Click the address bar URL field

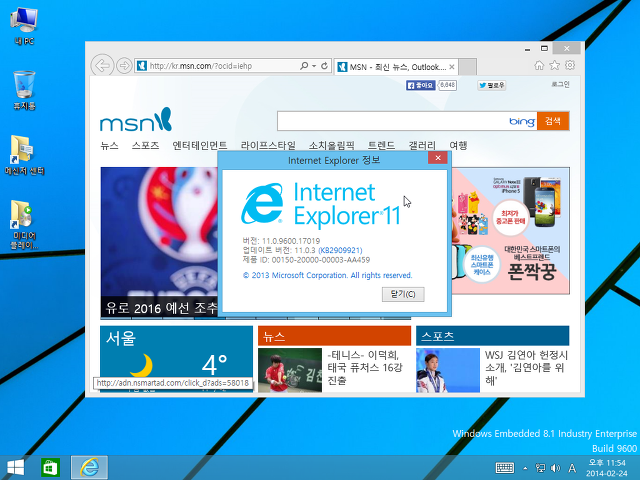(x=222, y=66)
